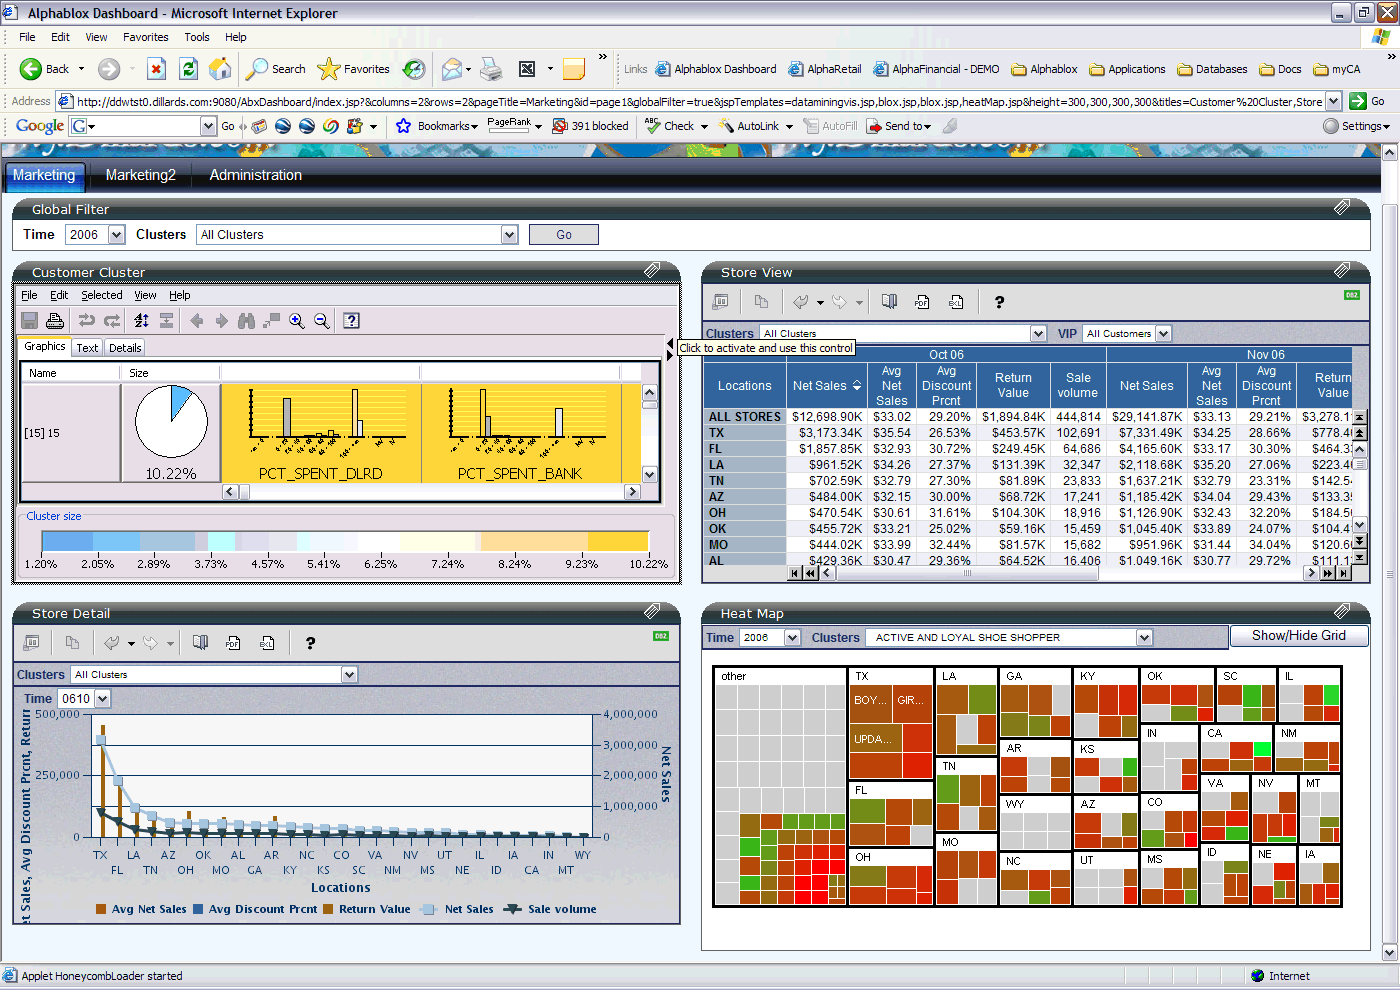Click back arrow in Customer Cluster toolbar
The width and height of the screenshot is (1400, 990).
click(197, 320)
